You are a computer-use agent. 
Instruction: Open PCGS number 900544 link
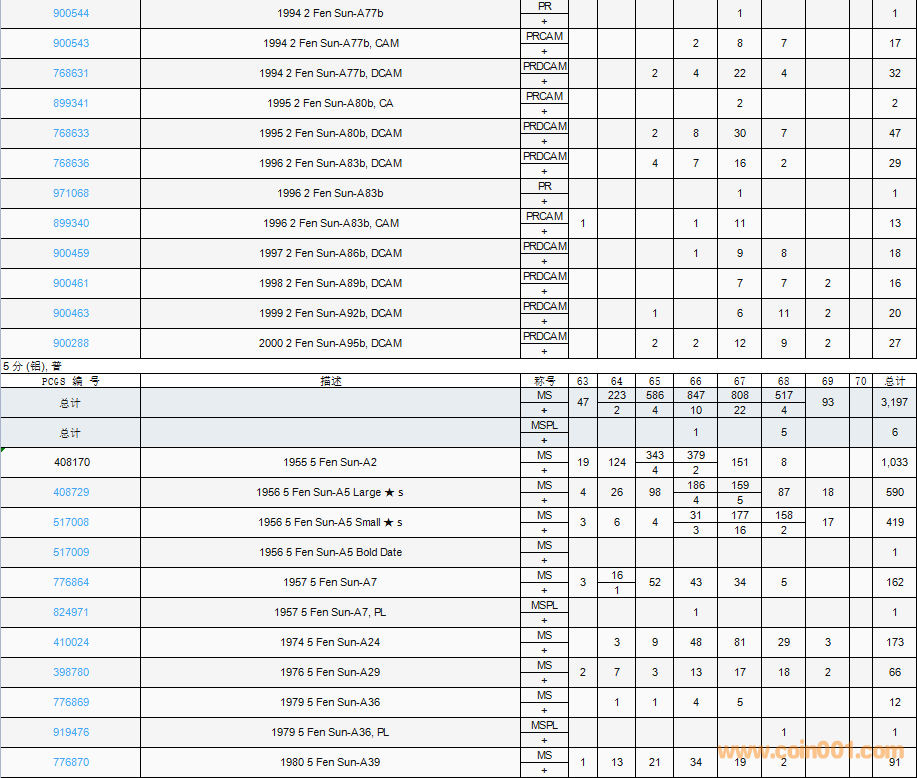pos(71,13)
